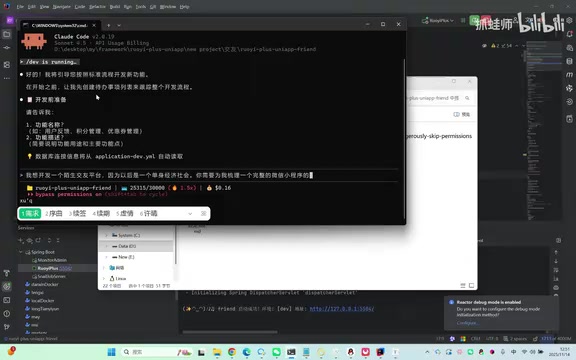Image resolution: width=576 pixels, height=360 pixels.
Task: Select tengTianyiyun docker connection
Action: click(42, 309)
